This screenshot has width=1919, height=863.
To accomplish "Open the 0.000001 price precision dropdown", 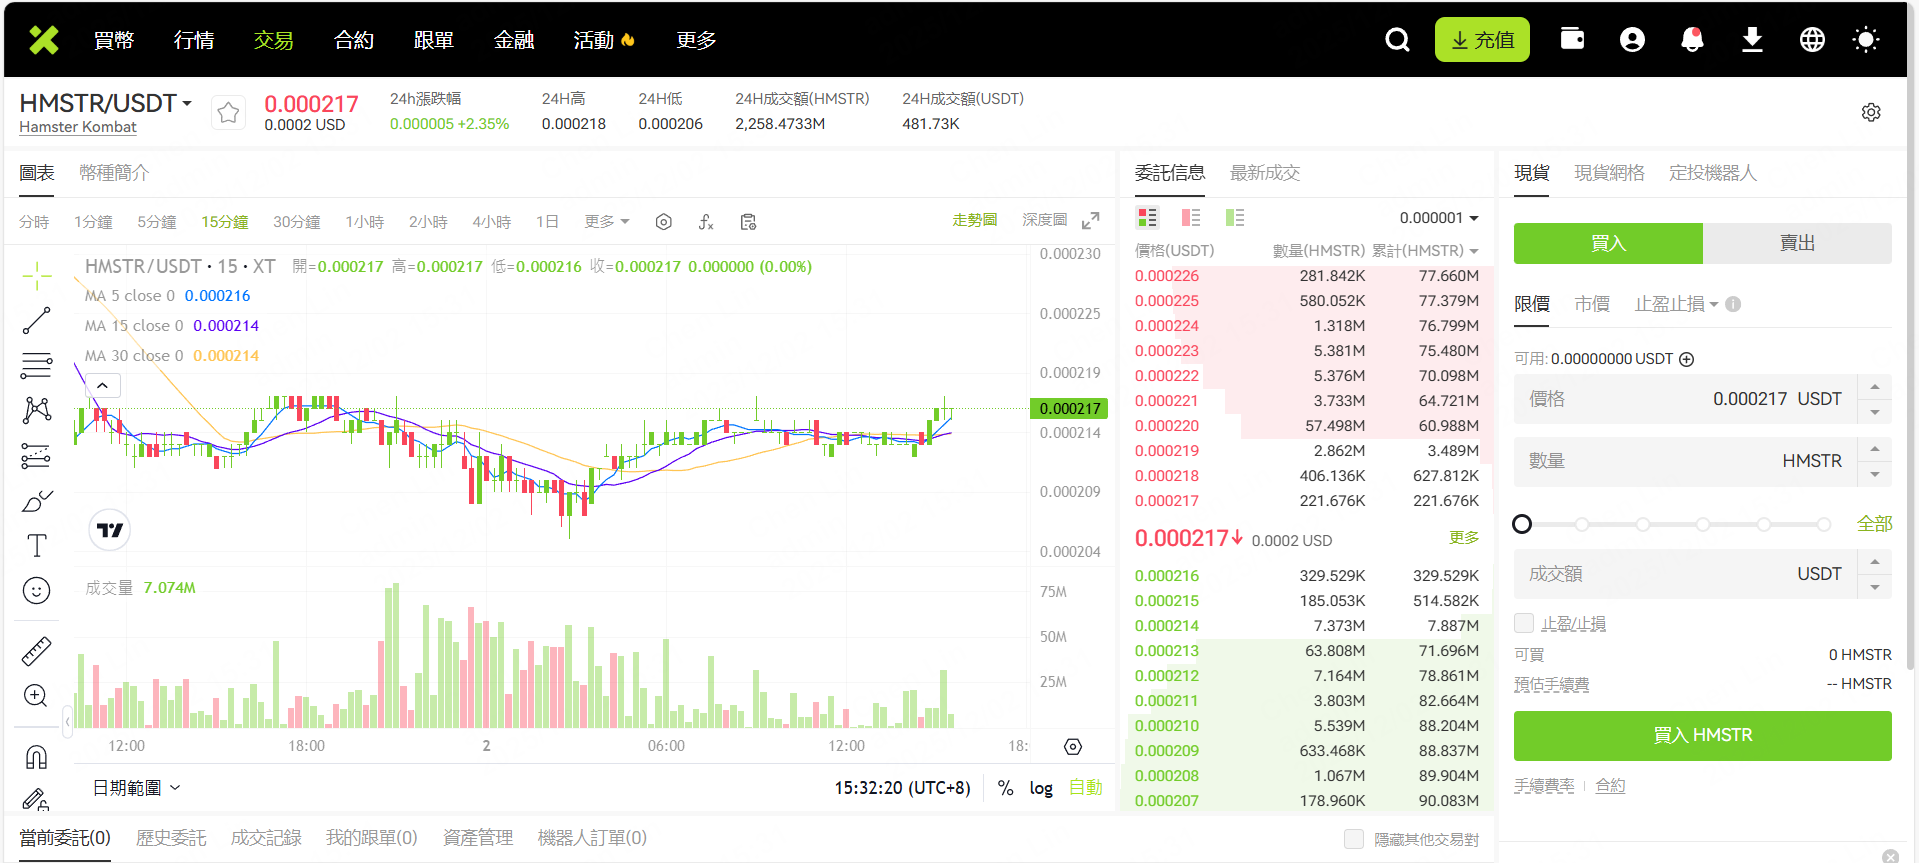I will point(1439,218).
